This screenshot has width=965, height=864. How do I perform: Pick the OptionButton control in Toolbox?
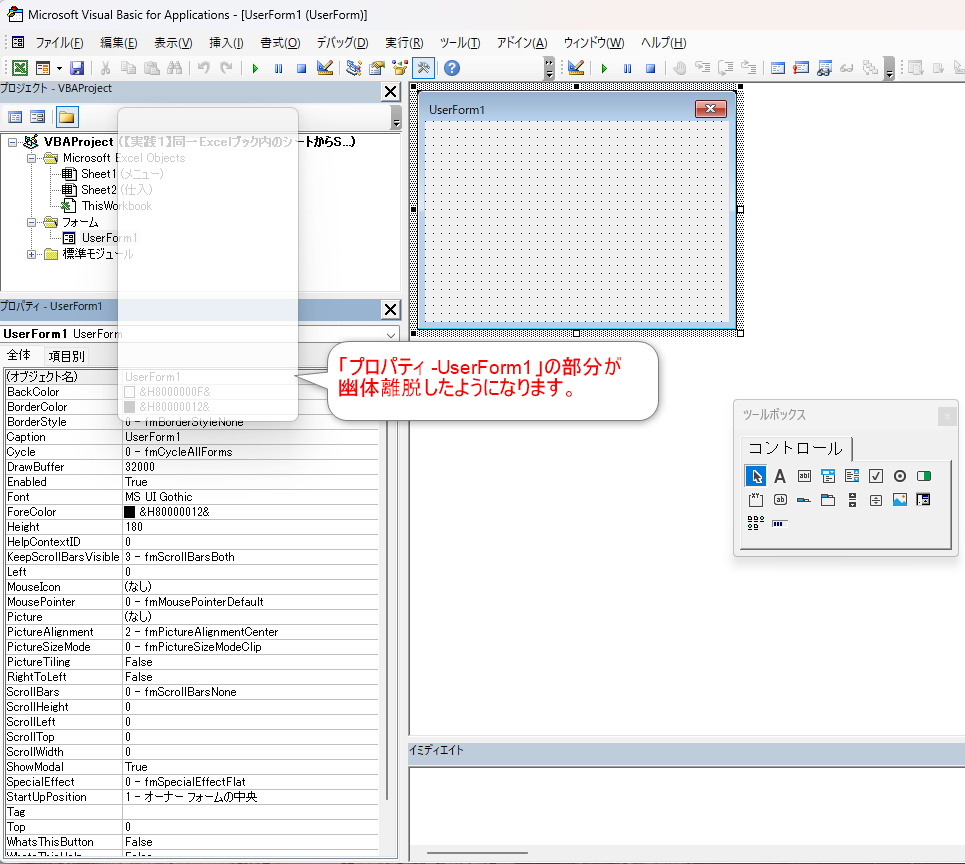point(900,476)
